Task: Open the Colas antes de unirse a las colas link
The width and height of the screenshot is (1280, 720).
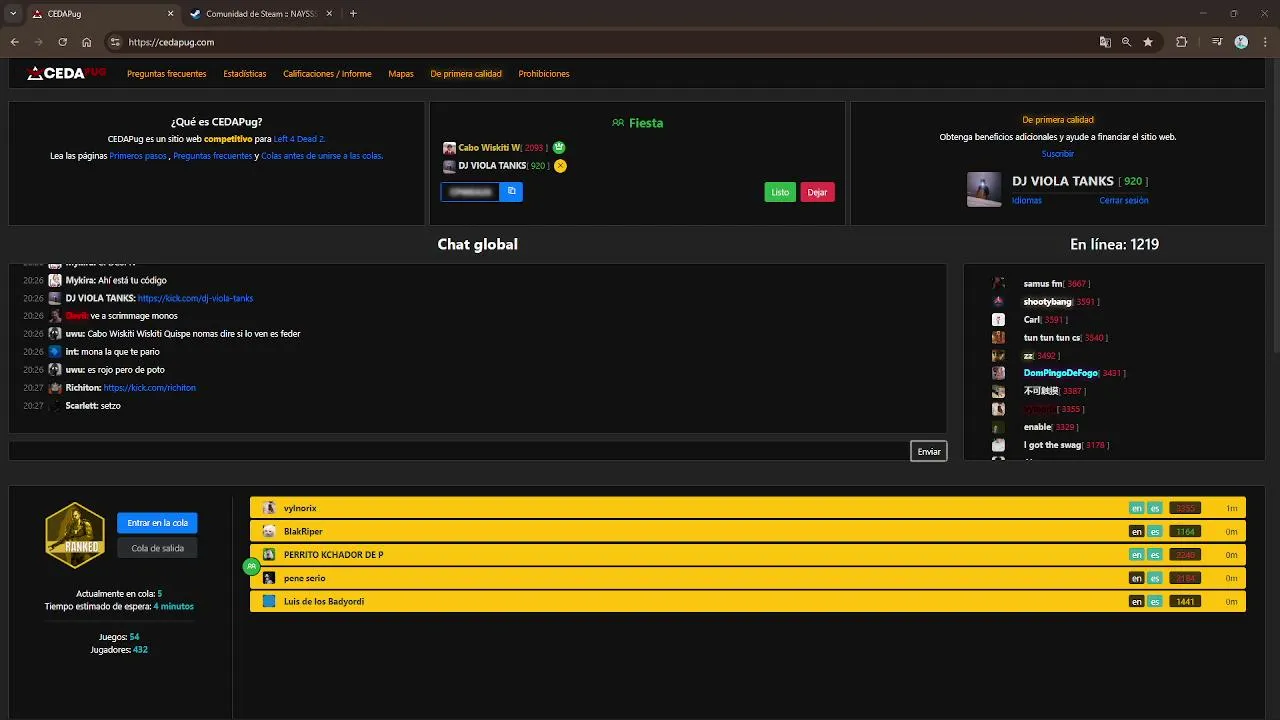Action: pos(322,156)
